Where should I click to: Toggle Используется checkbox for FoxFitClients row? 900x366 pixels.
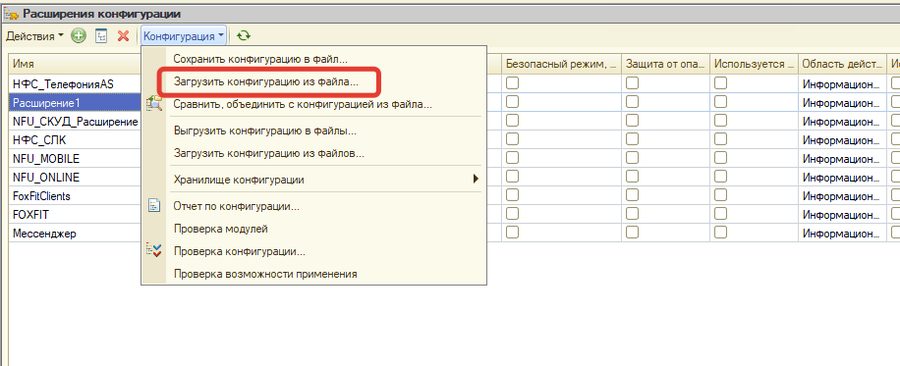[720, 195]
